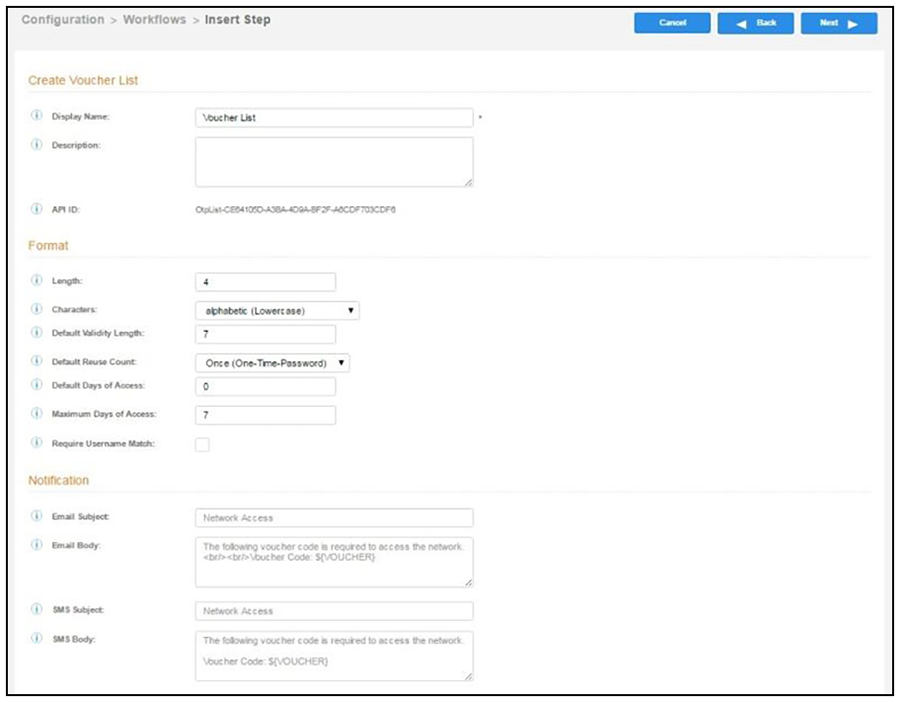The width and height of the screenshot is (900, 702).
Task: Click the Maximum Days of Access field
Action: point(265,415)
